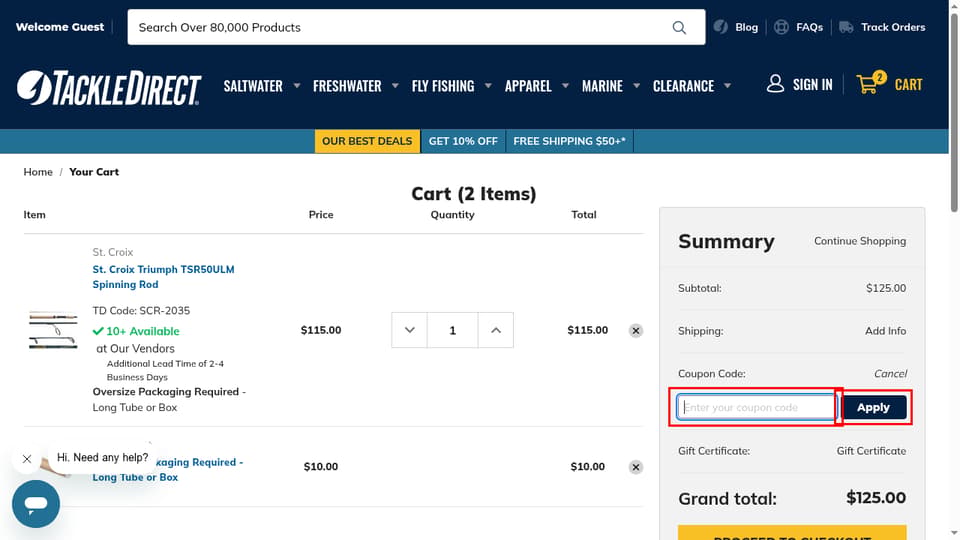Expand the Clearance dropdown arrow
The width and height of the screenshot is (960, 540).
pos(727,86)
